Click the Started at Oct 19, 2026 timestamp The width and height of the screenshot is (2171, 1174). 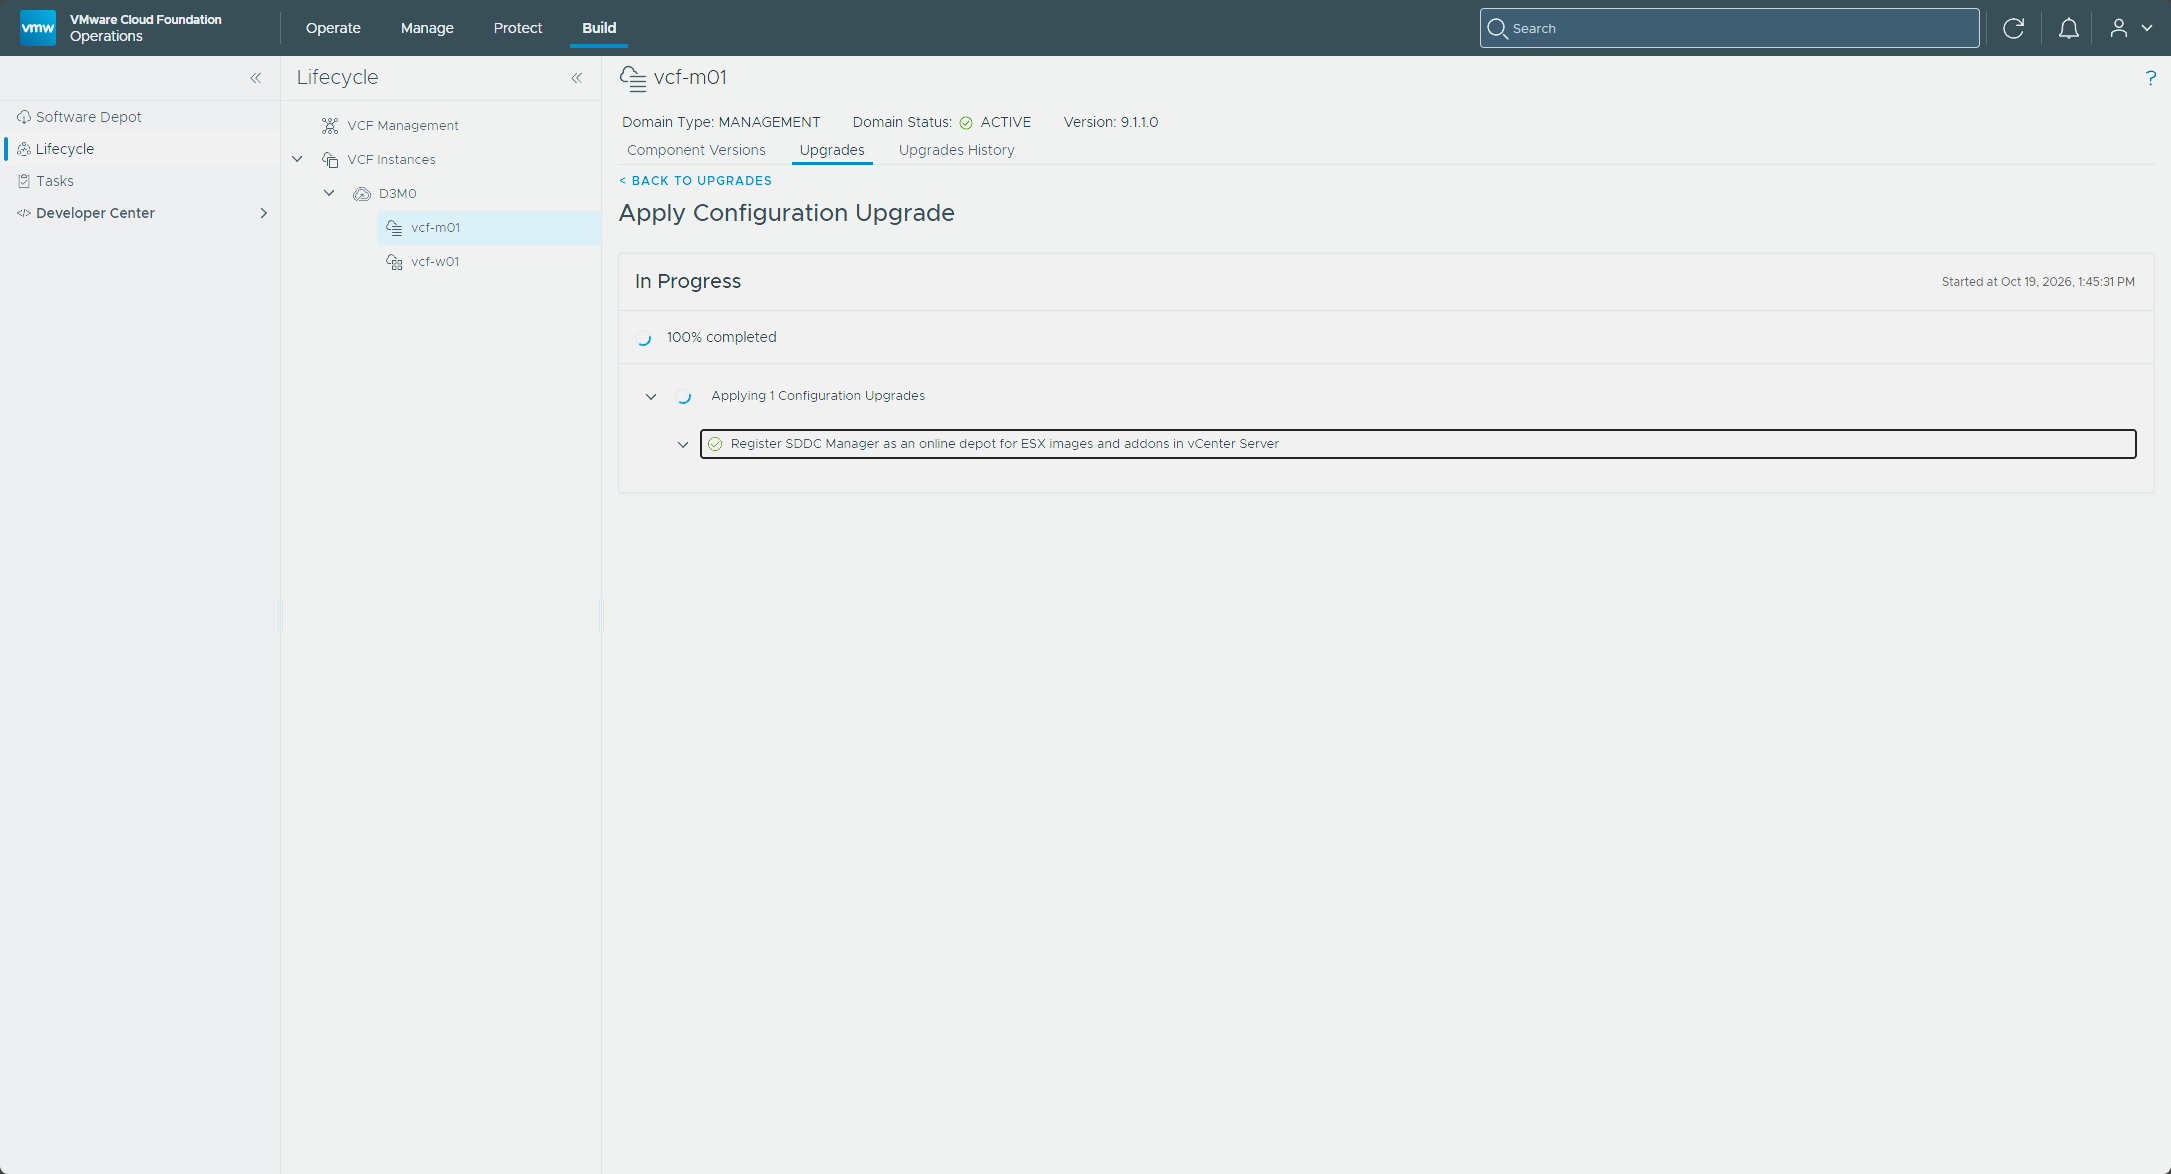click(2038, 282)
